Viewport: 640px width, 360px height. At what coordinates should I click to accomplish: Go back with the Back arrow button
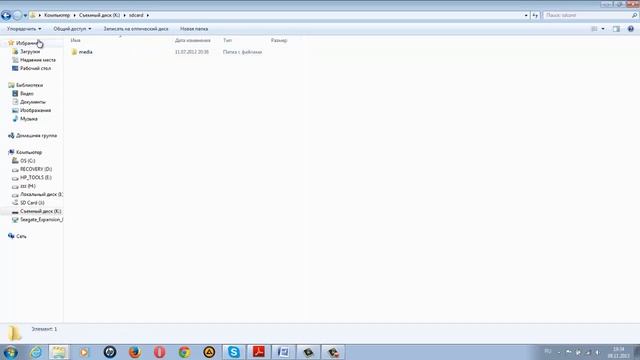(6, 16)
